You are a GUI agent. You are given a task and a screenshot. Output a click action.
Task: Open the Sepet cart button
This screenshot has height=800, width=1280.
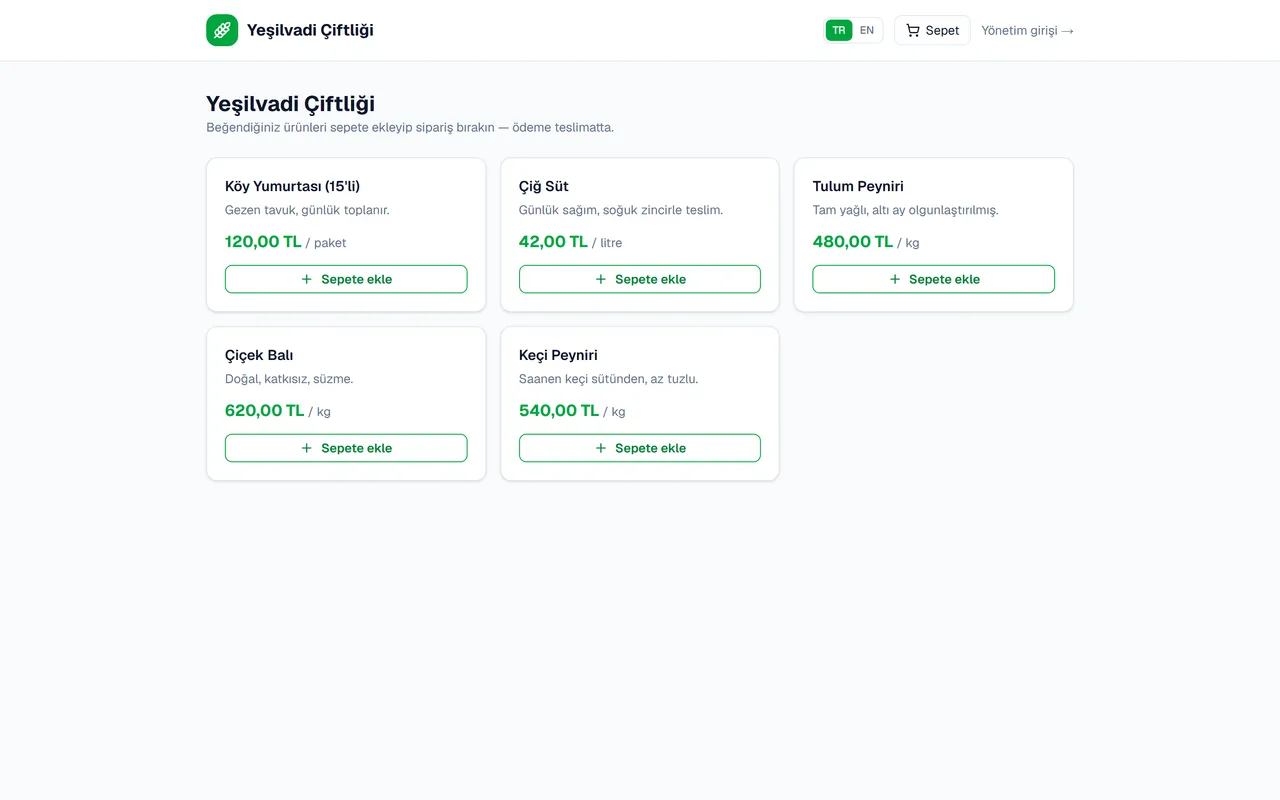pyautogui.click(x=932, y=30)
